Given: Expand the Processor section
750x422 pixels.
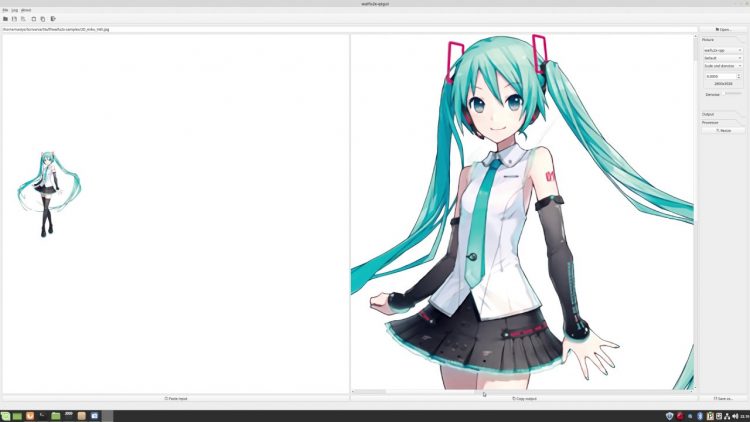Looking at the screenshot, I should [710, 122].
